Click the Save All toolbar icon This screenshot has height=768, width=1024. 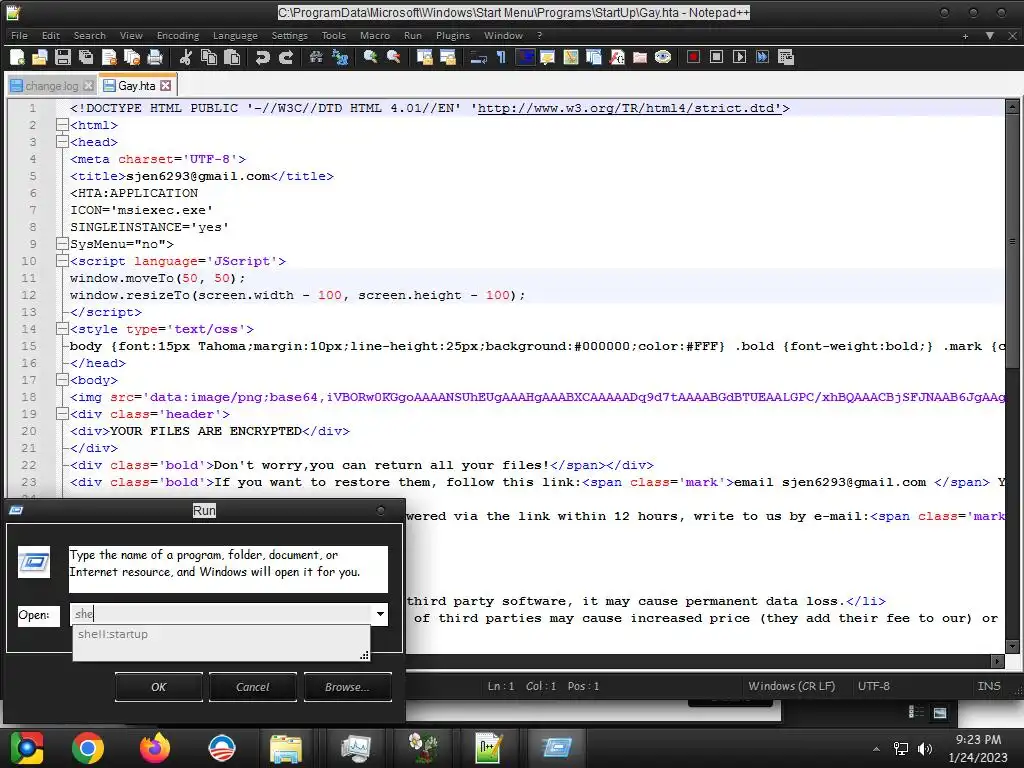click(86, 57)
